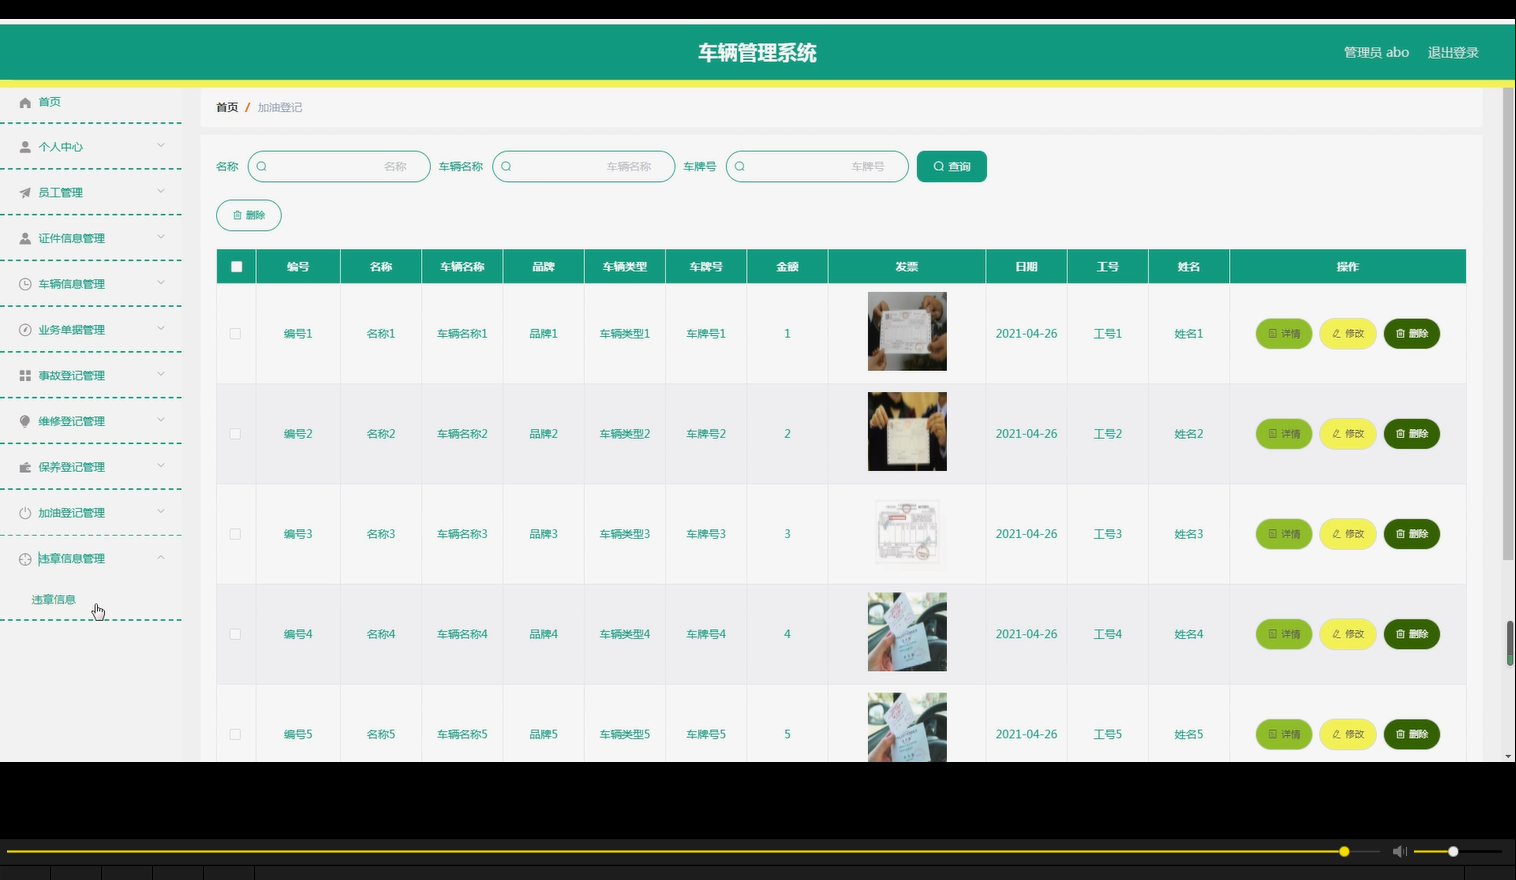Open 车辆信息管理 via its clock icon
Screen dimensions: 1516x880
point(24,283)
